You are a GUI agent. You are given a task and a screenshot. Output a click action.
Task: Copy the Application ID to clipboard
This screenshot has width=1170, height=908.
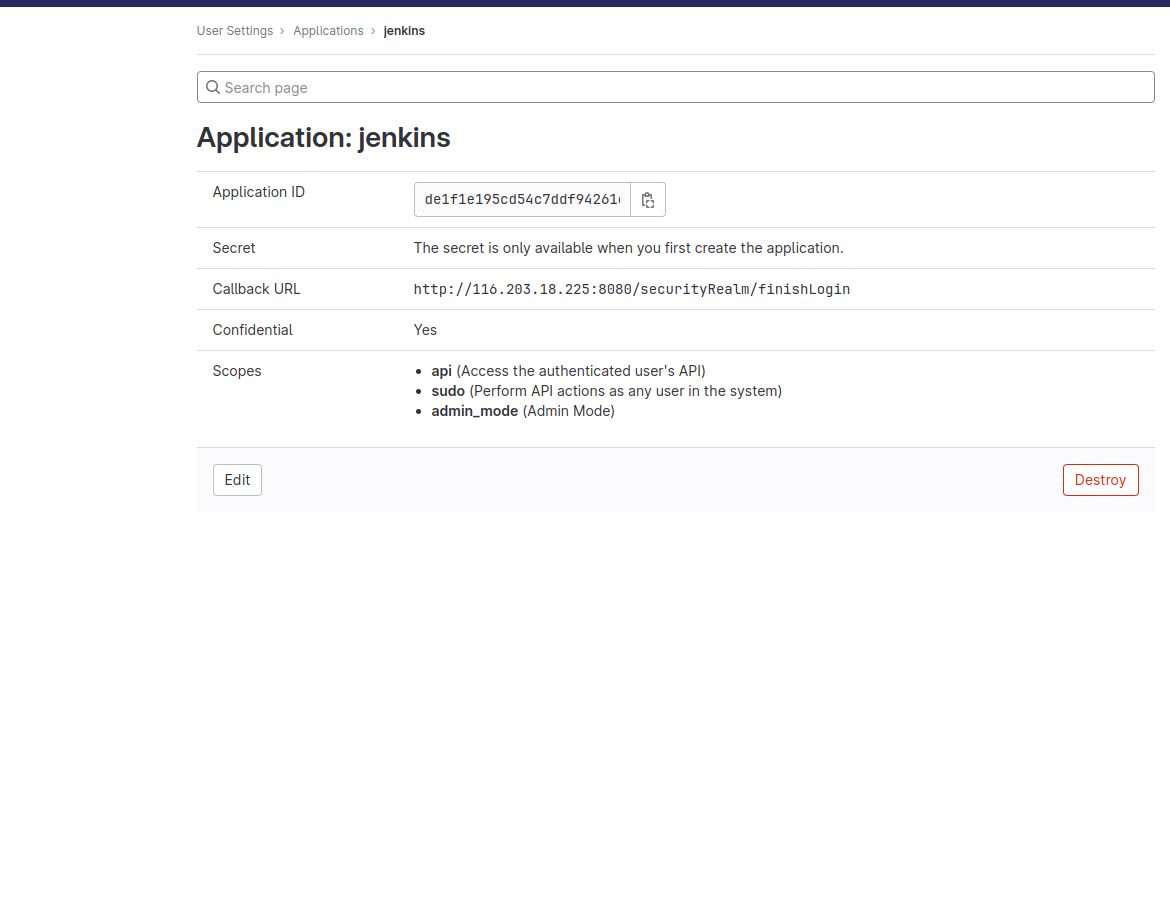pos(648,200)
